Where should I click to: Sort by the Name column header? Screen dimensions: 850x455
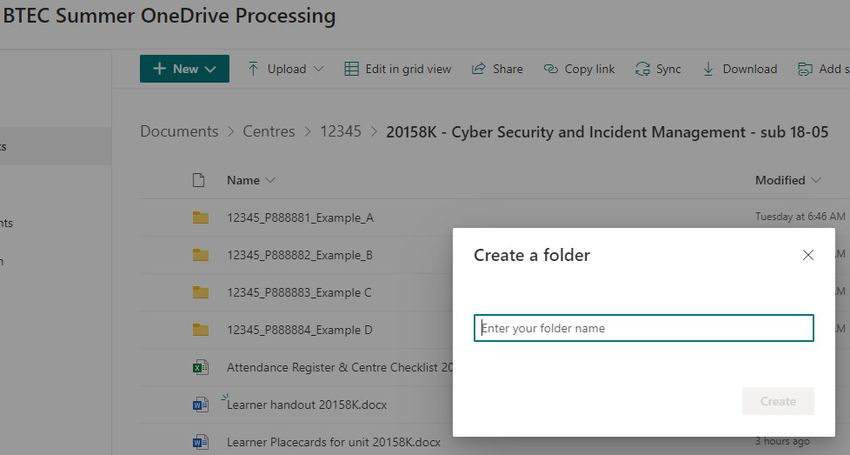[243, 180]
